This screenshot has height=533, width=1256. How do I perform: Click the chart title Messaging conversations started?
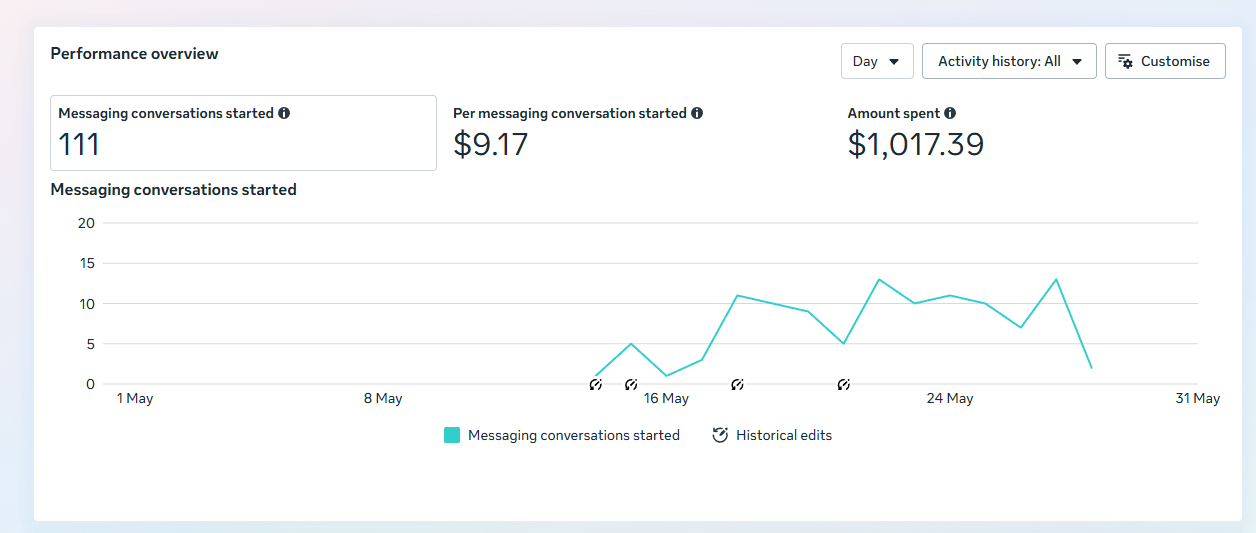174,189
